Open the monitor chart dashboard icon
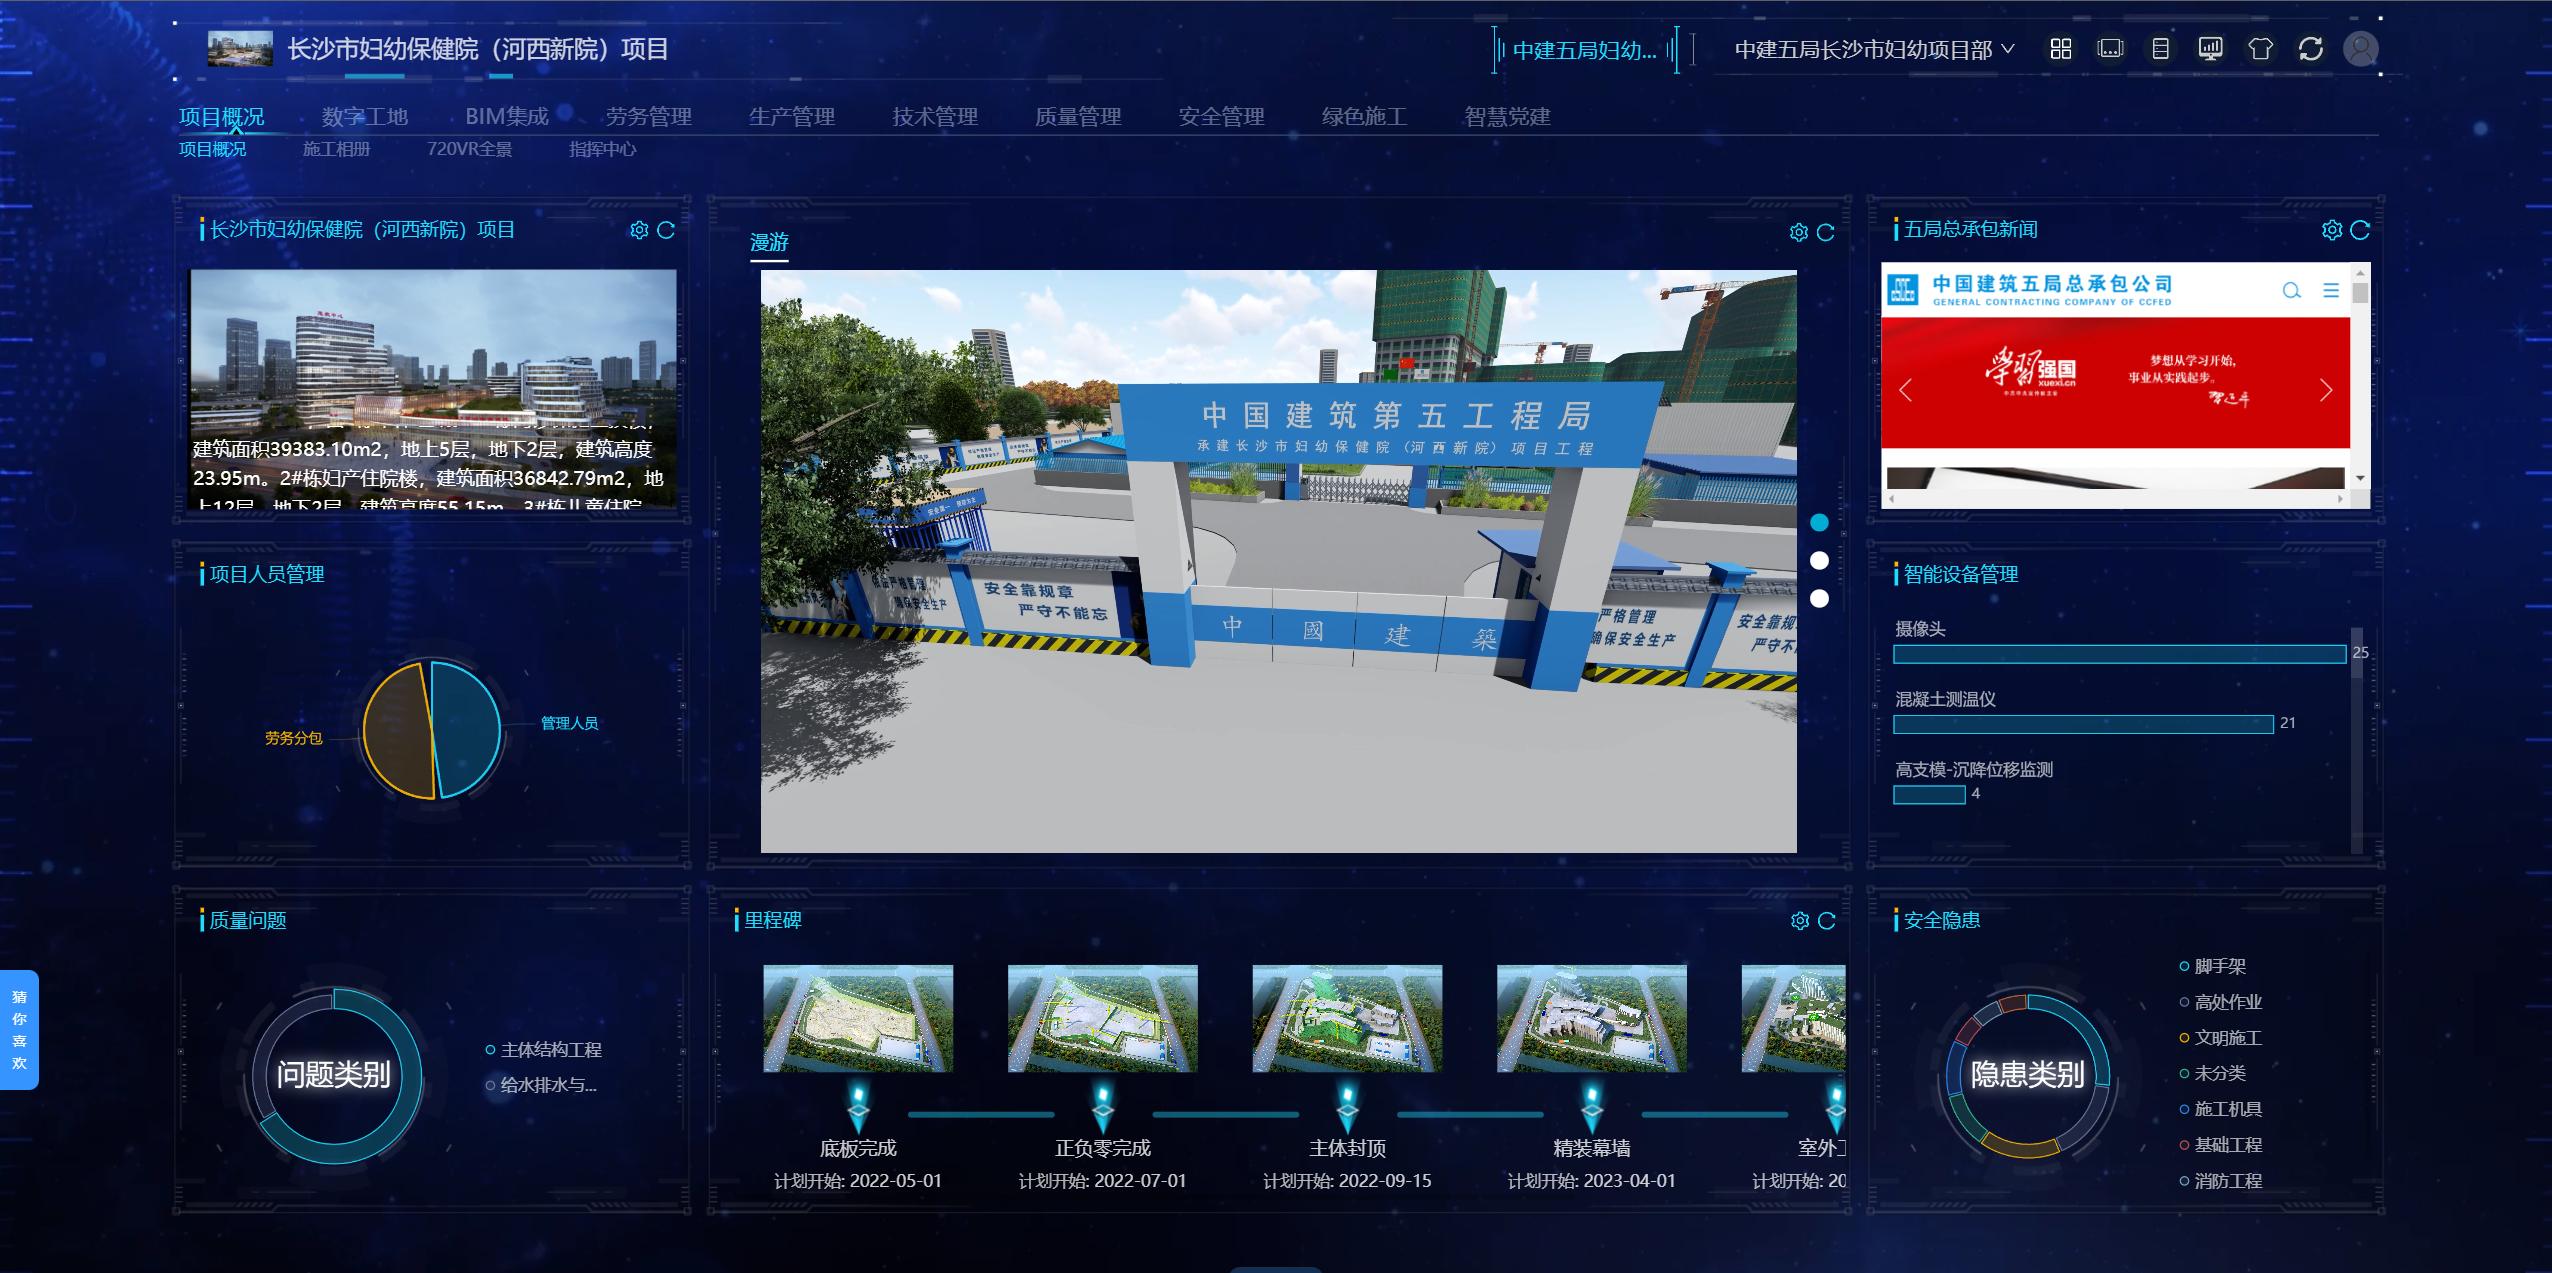The width and height of the screenshot is (2552, 1273). tap(2210, 49)
